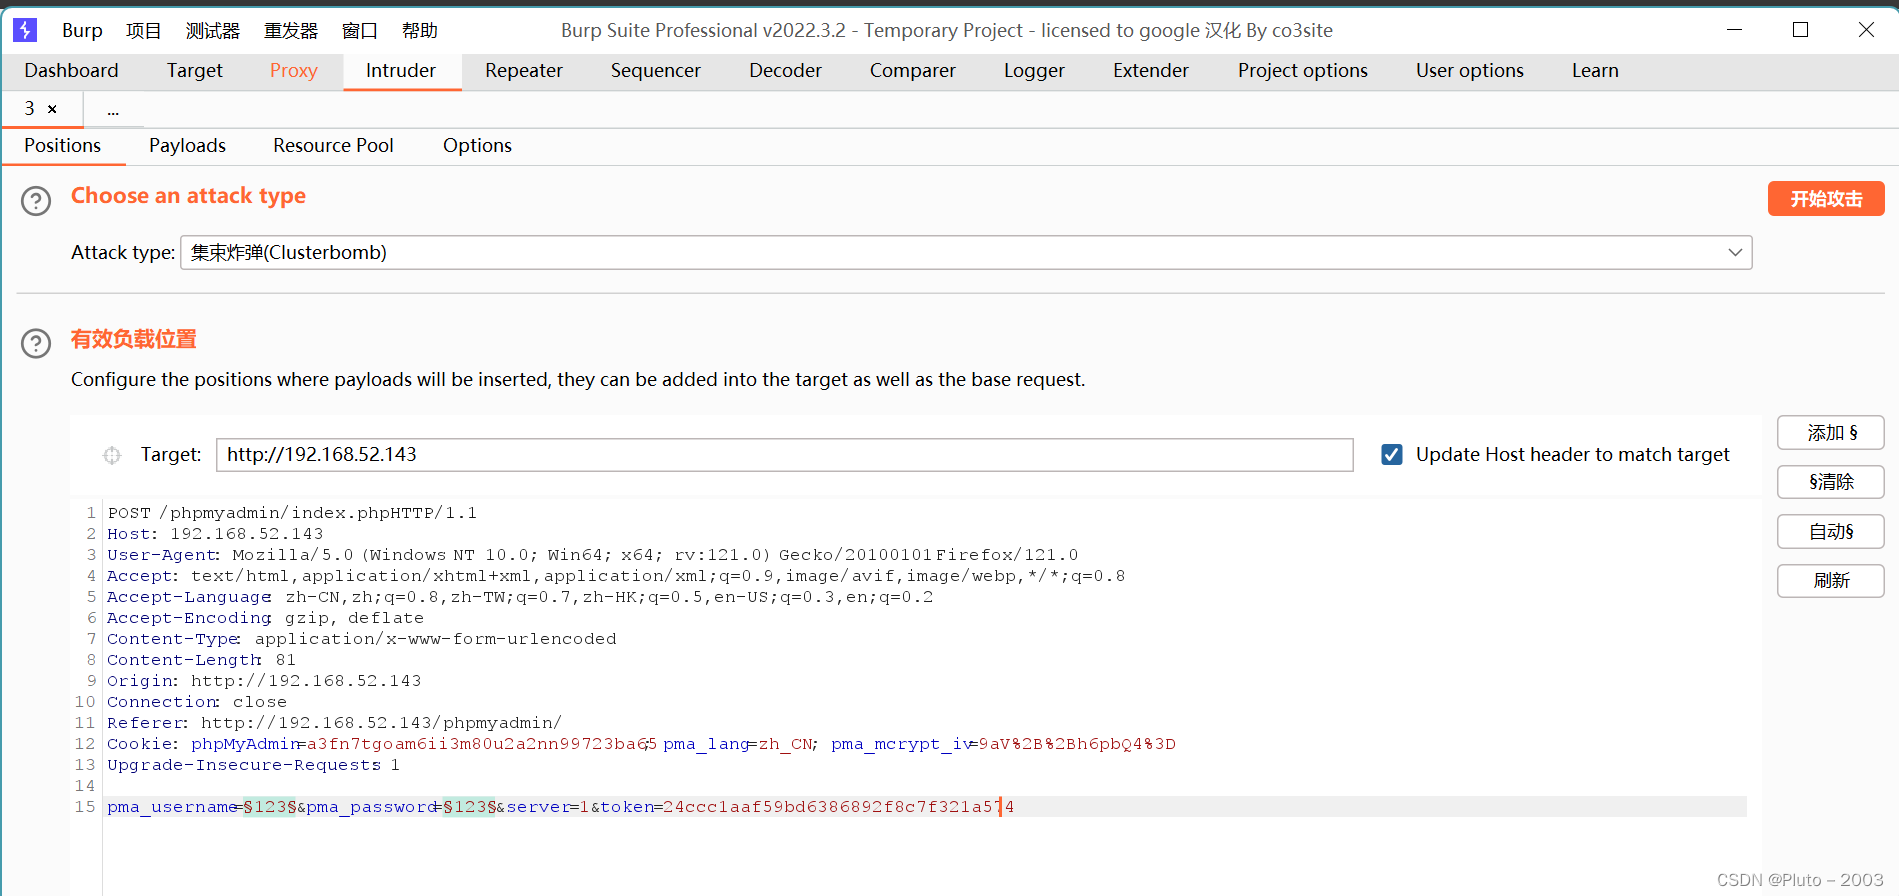Click into the Target URL field
The width and height of the screenshot is (1899, 896).
[784, 455]
